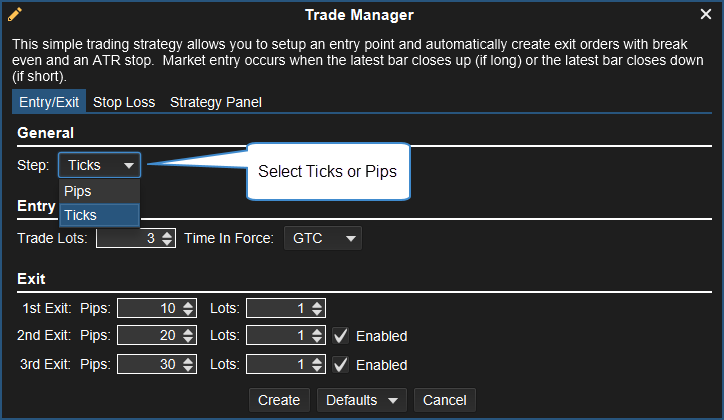
Task: Click the 2nd Exit Pips stepper arrows
Action: (187, 336)
